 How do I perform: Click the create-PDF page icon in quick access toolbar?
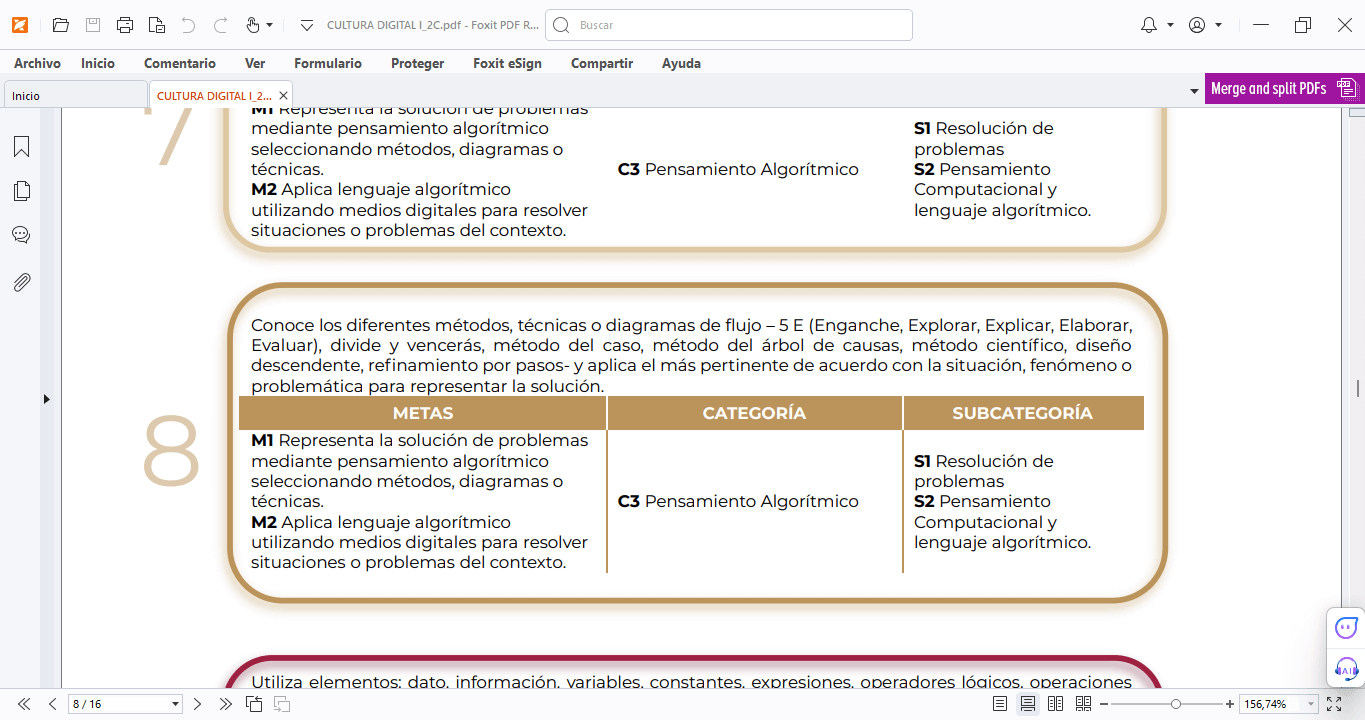156,25
